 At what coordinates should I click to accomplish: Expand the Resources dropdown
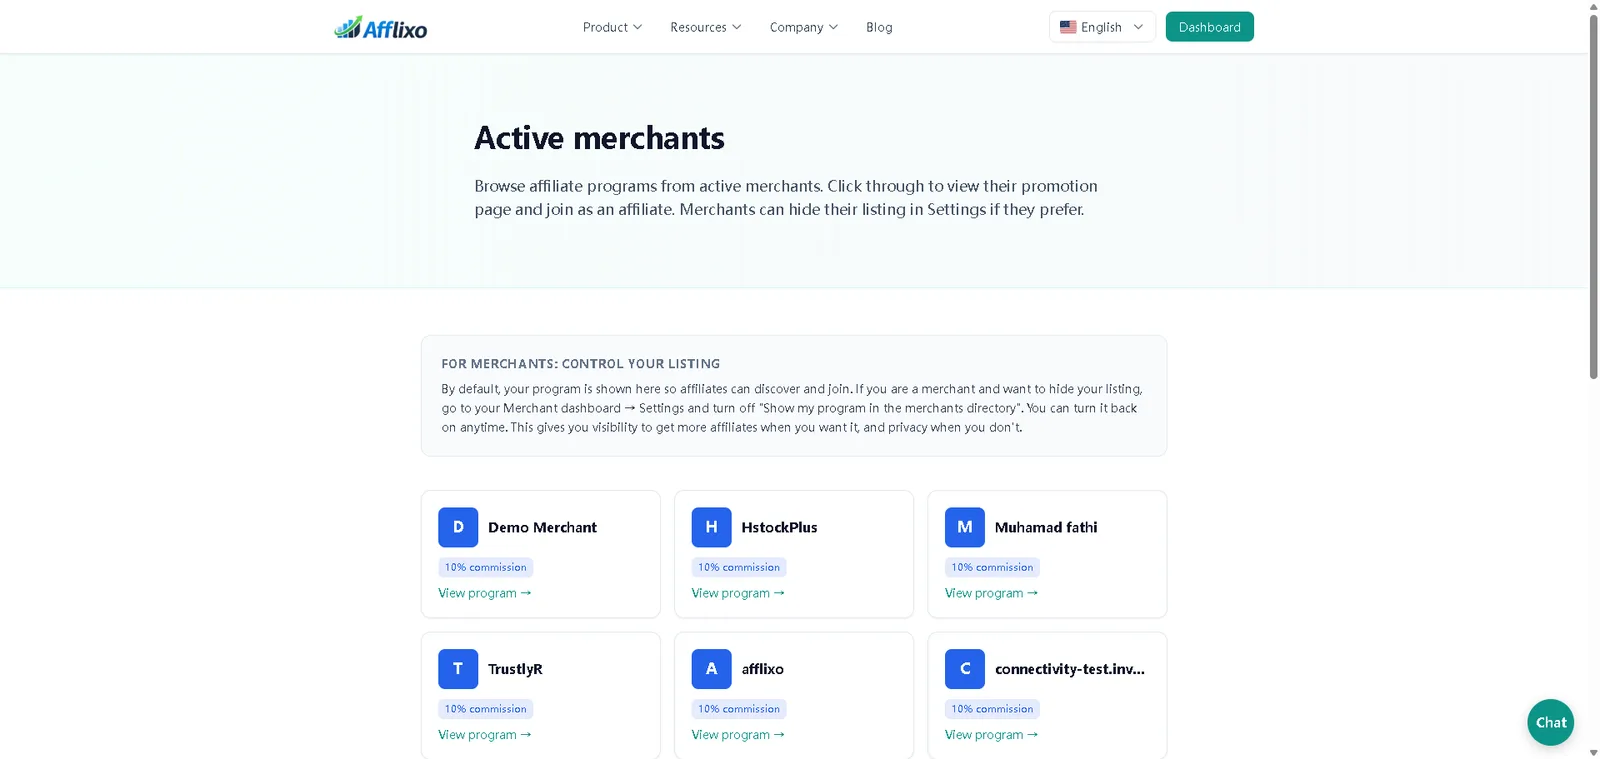point(705,27)
